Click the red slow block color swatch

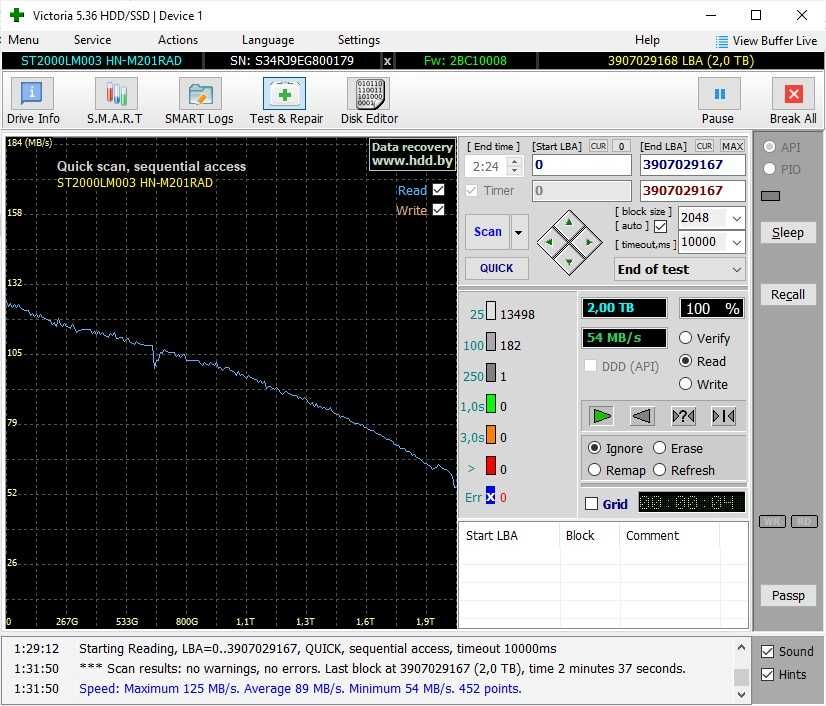(490, 466)
